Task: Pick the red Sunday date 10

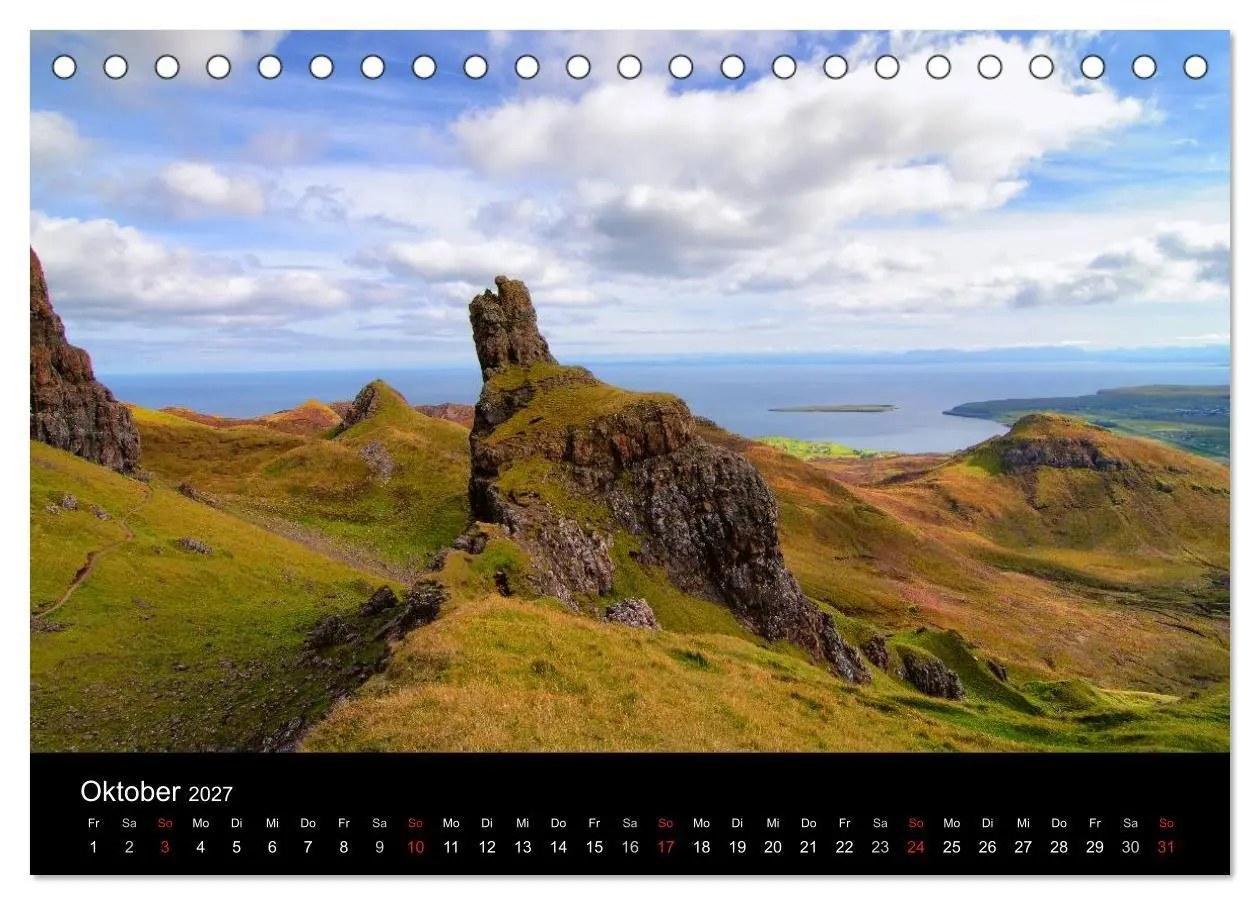Action: coord(415,847)
